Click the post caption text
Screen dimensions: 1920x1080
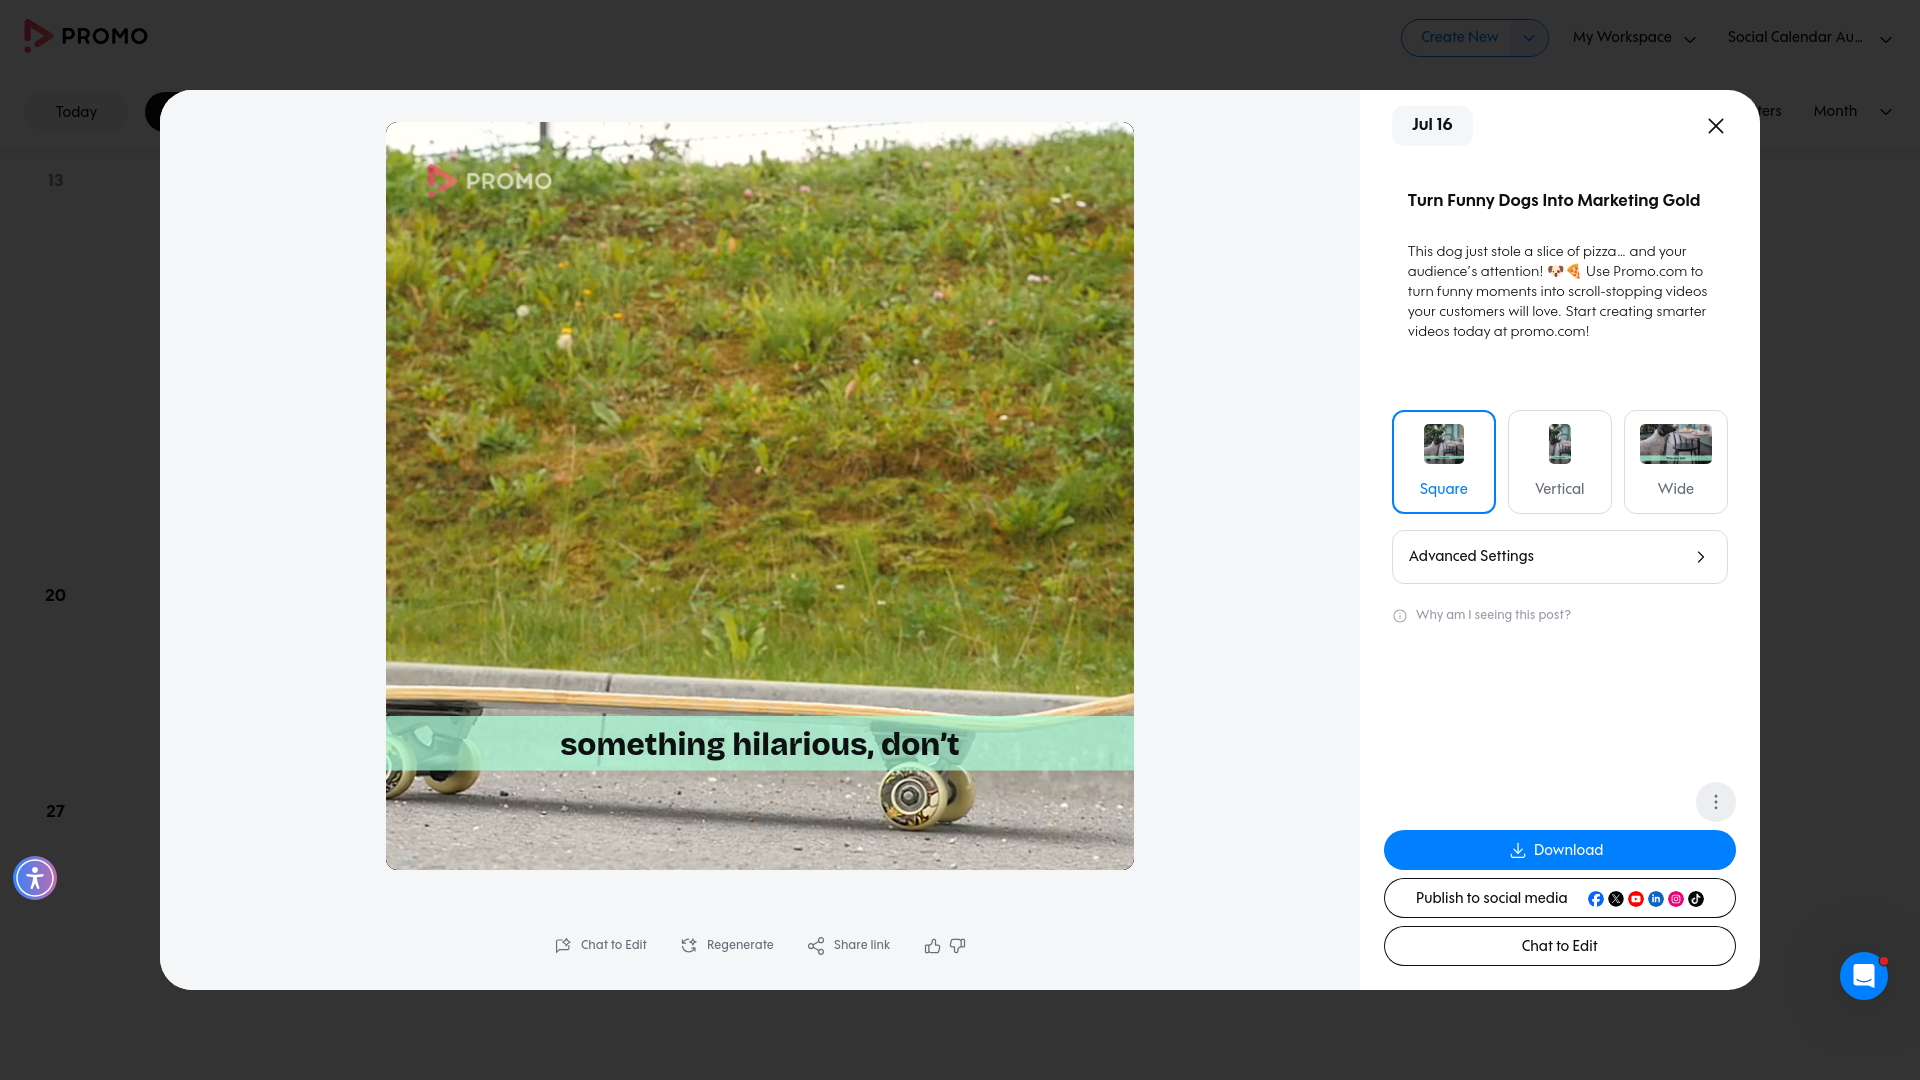click(x=1558, y=292)
